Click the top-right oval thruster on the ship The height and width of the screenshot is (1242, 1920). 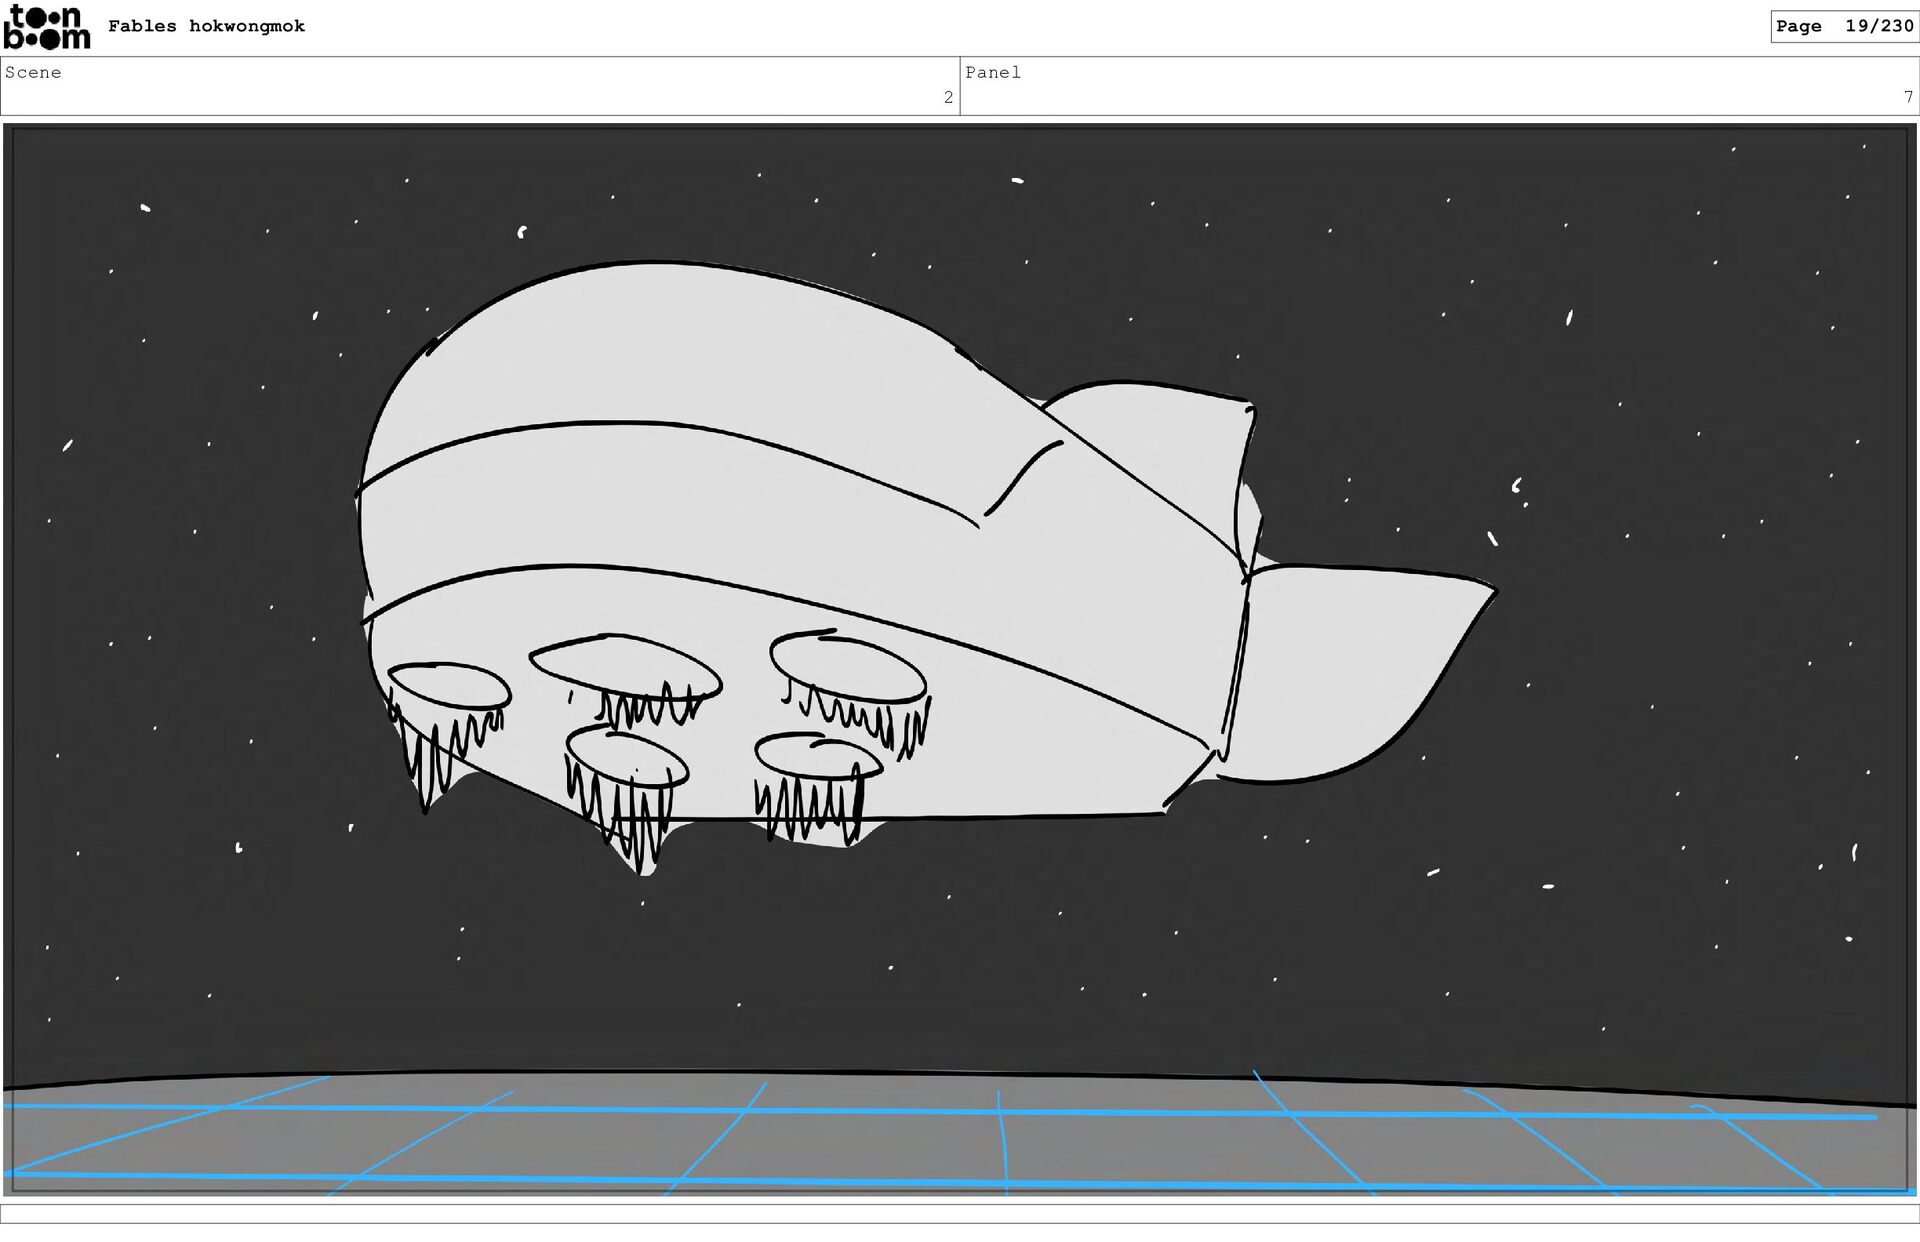coord(847,667)
